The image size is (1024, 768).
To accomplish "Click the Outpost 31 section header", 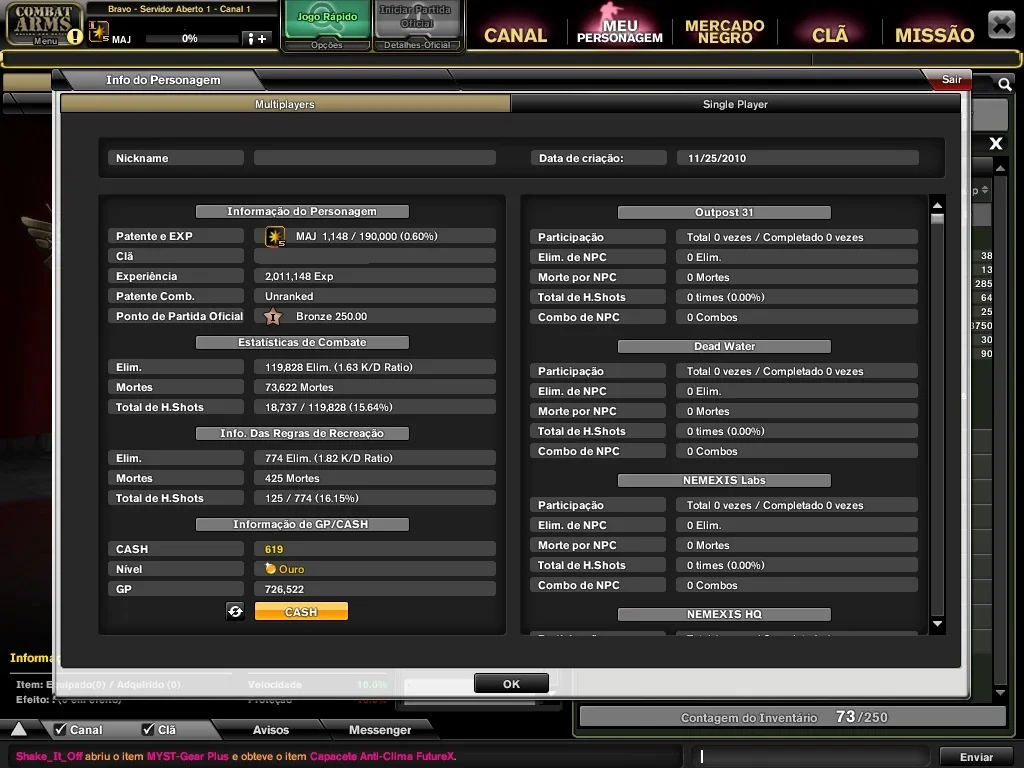I will click(x=724, y=212).
